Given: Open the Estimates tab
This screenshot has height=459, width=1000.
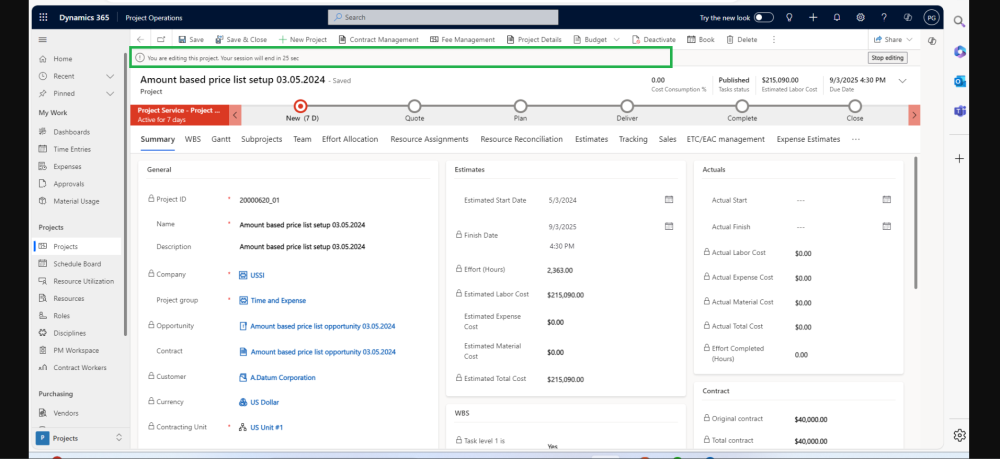Looking at the screenshot, I should (x=591, y=139).
